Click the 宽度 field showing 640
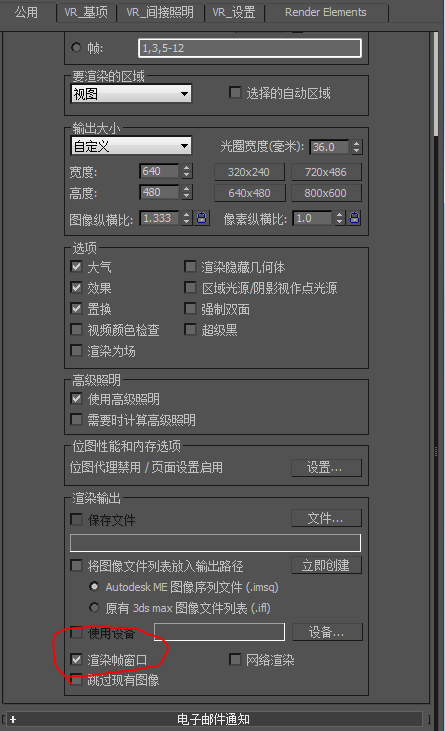Image resolution: width=445 pixels, height=731 pixels. 159,171
